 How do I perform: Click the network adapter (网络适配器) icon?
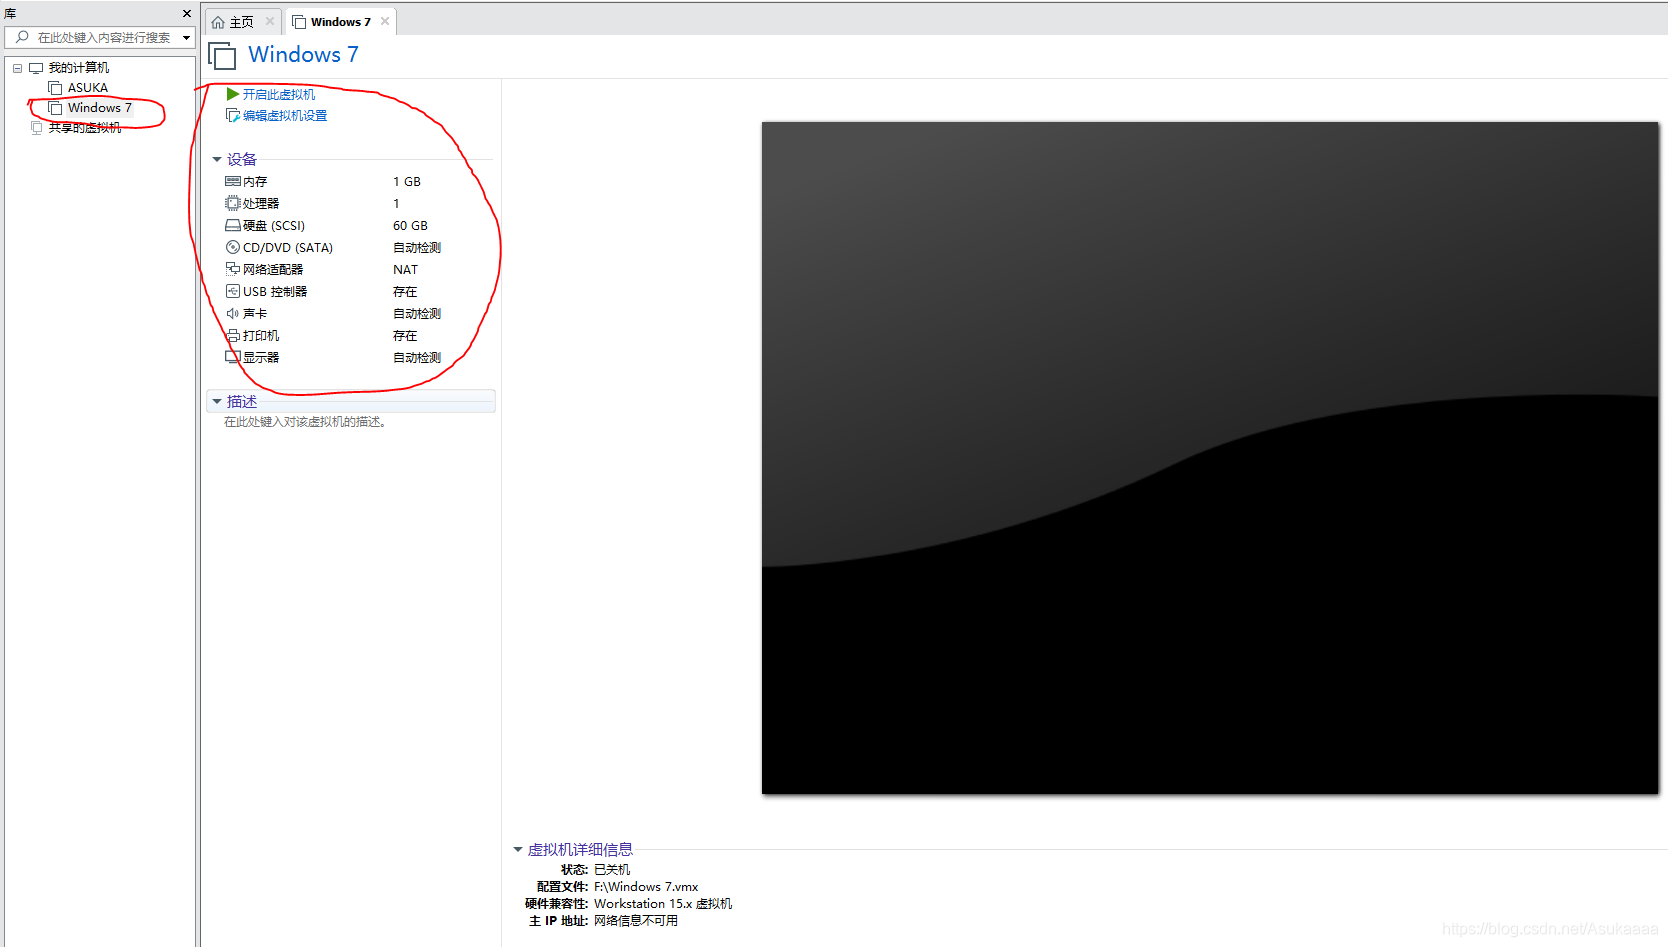[x=233, y=270]
